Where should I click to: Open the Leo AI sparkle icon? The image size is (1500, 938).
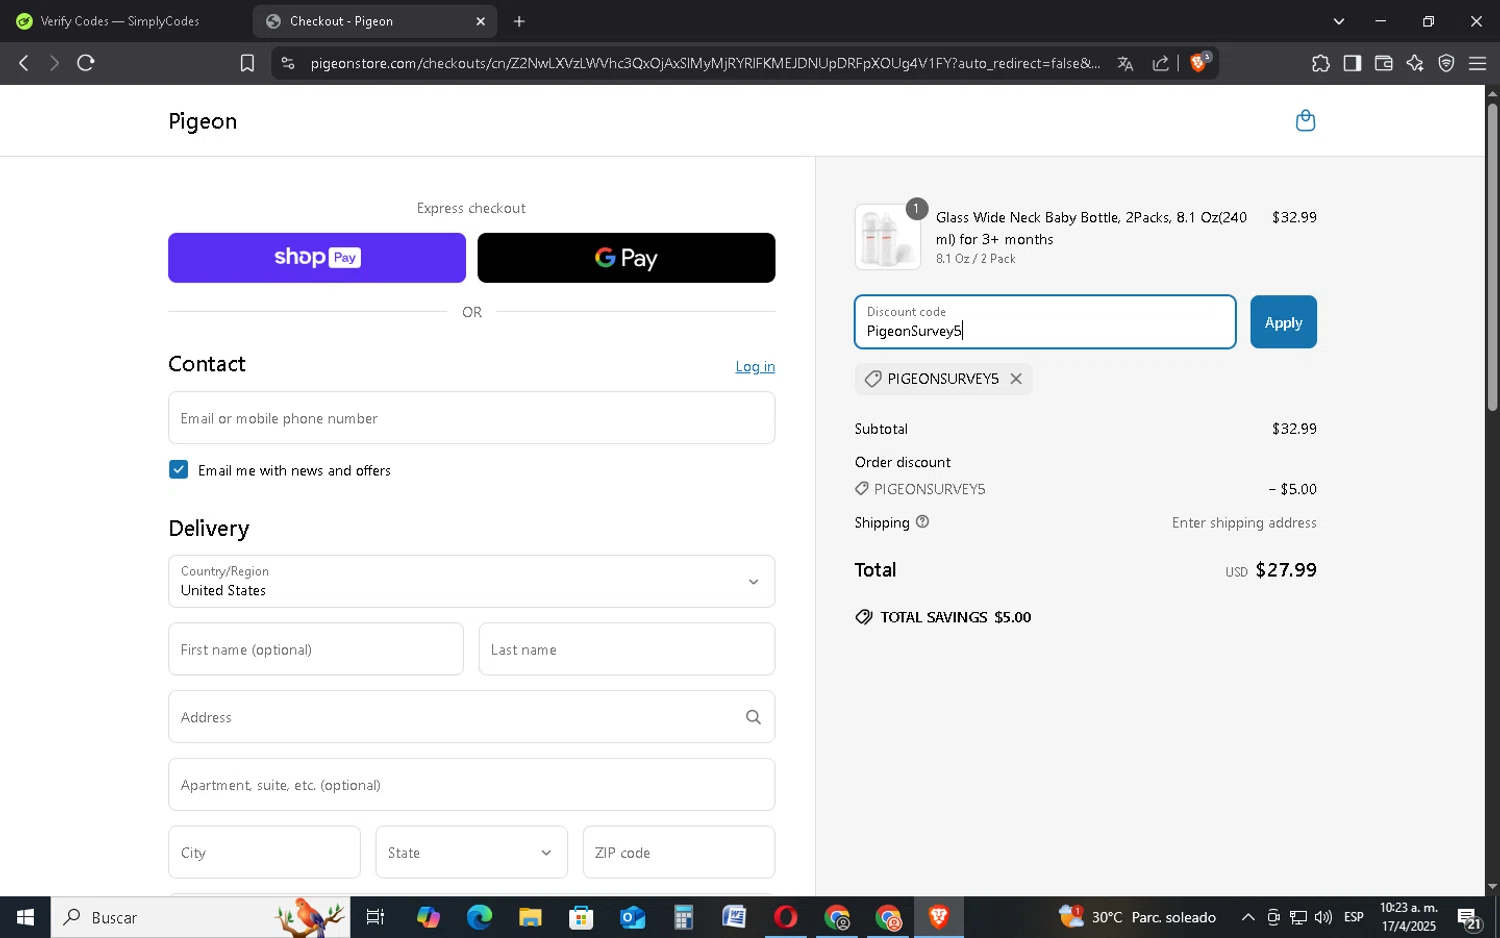click(1415, 63)
